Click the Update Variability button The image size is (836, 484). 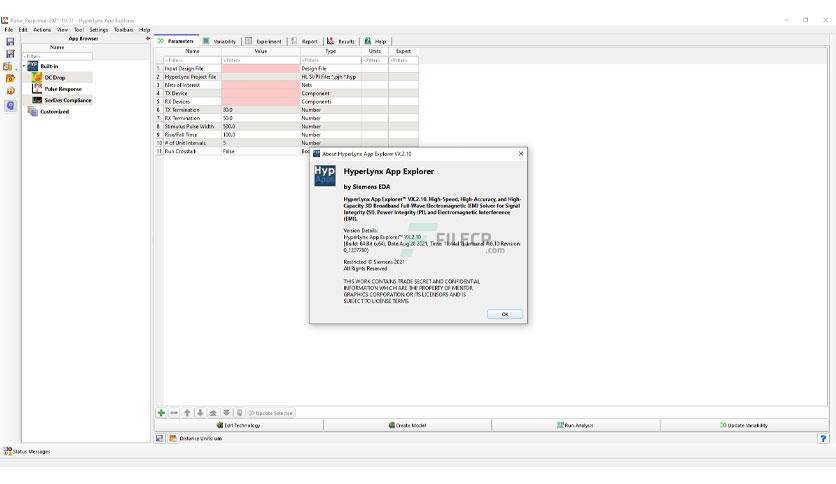pyautogui.click(x=744, y=425)
